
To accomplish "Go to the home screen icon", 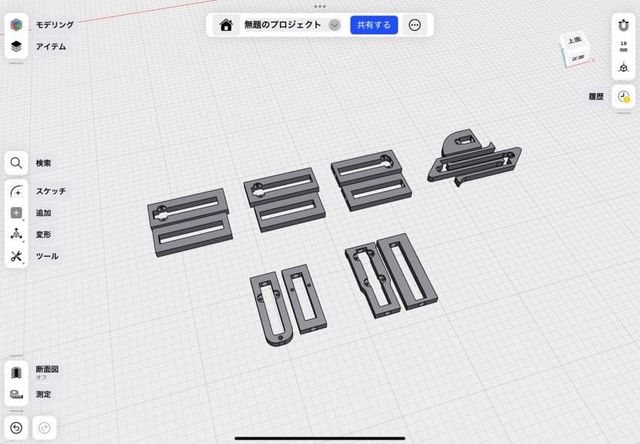I will pyautogui.click(x=226, y=25).
